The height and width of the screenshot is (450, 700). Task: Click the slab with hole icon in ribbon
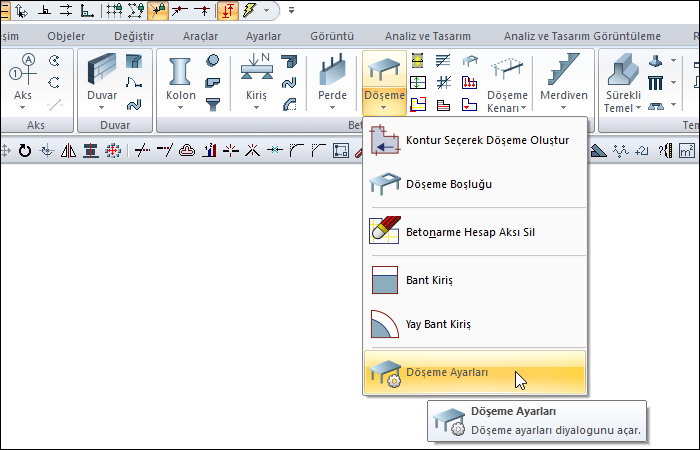pos(470,60)
